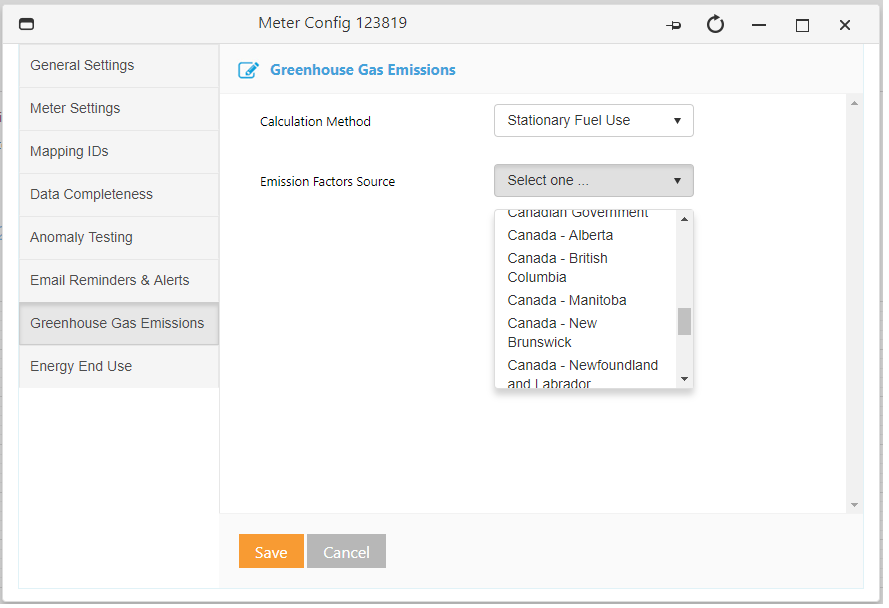Open the Calculation Method dropdown
Viewport: 889px width, 608px height.
click(594, 120)
